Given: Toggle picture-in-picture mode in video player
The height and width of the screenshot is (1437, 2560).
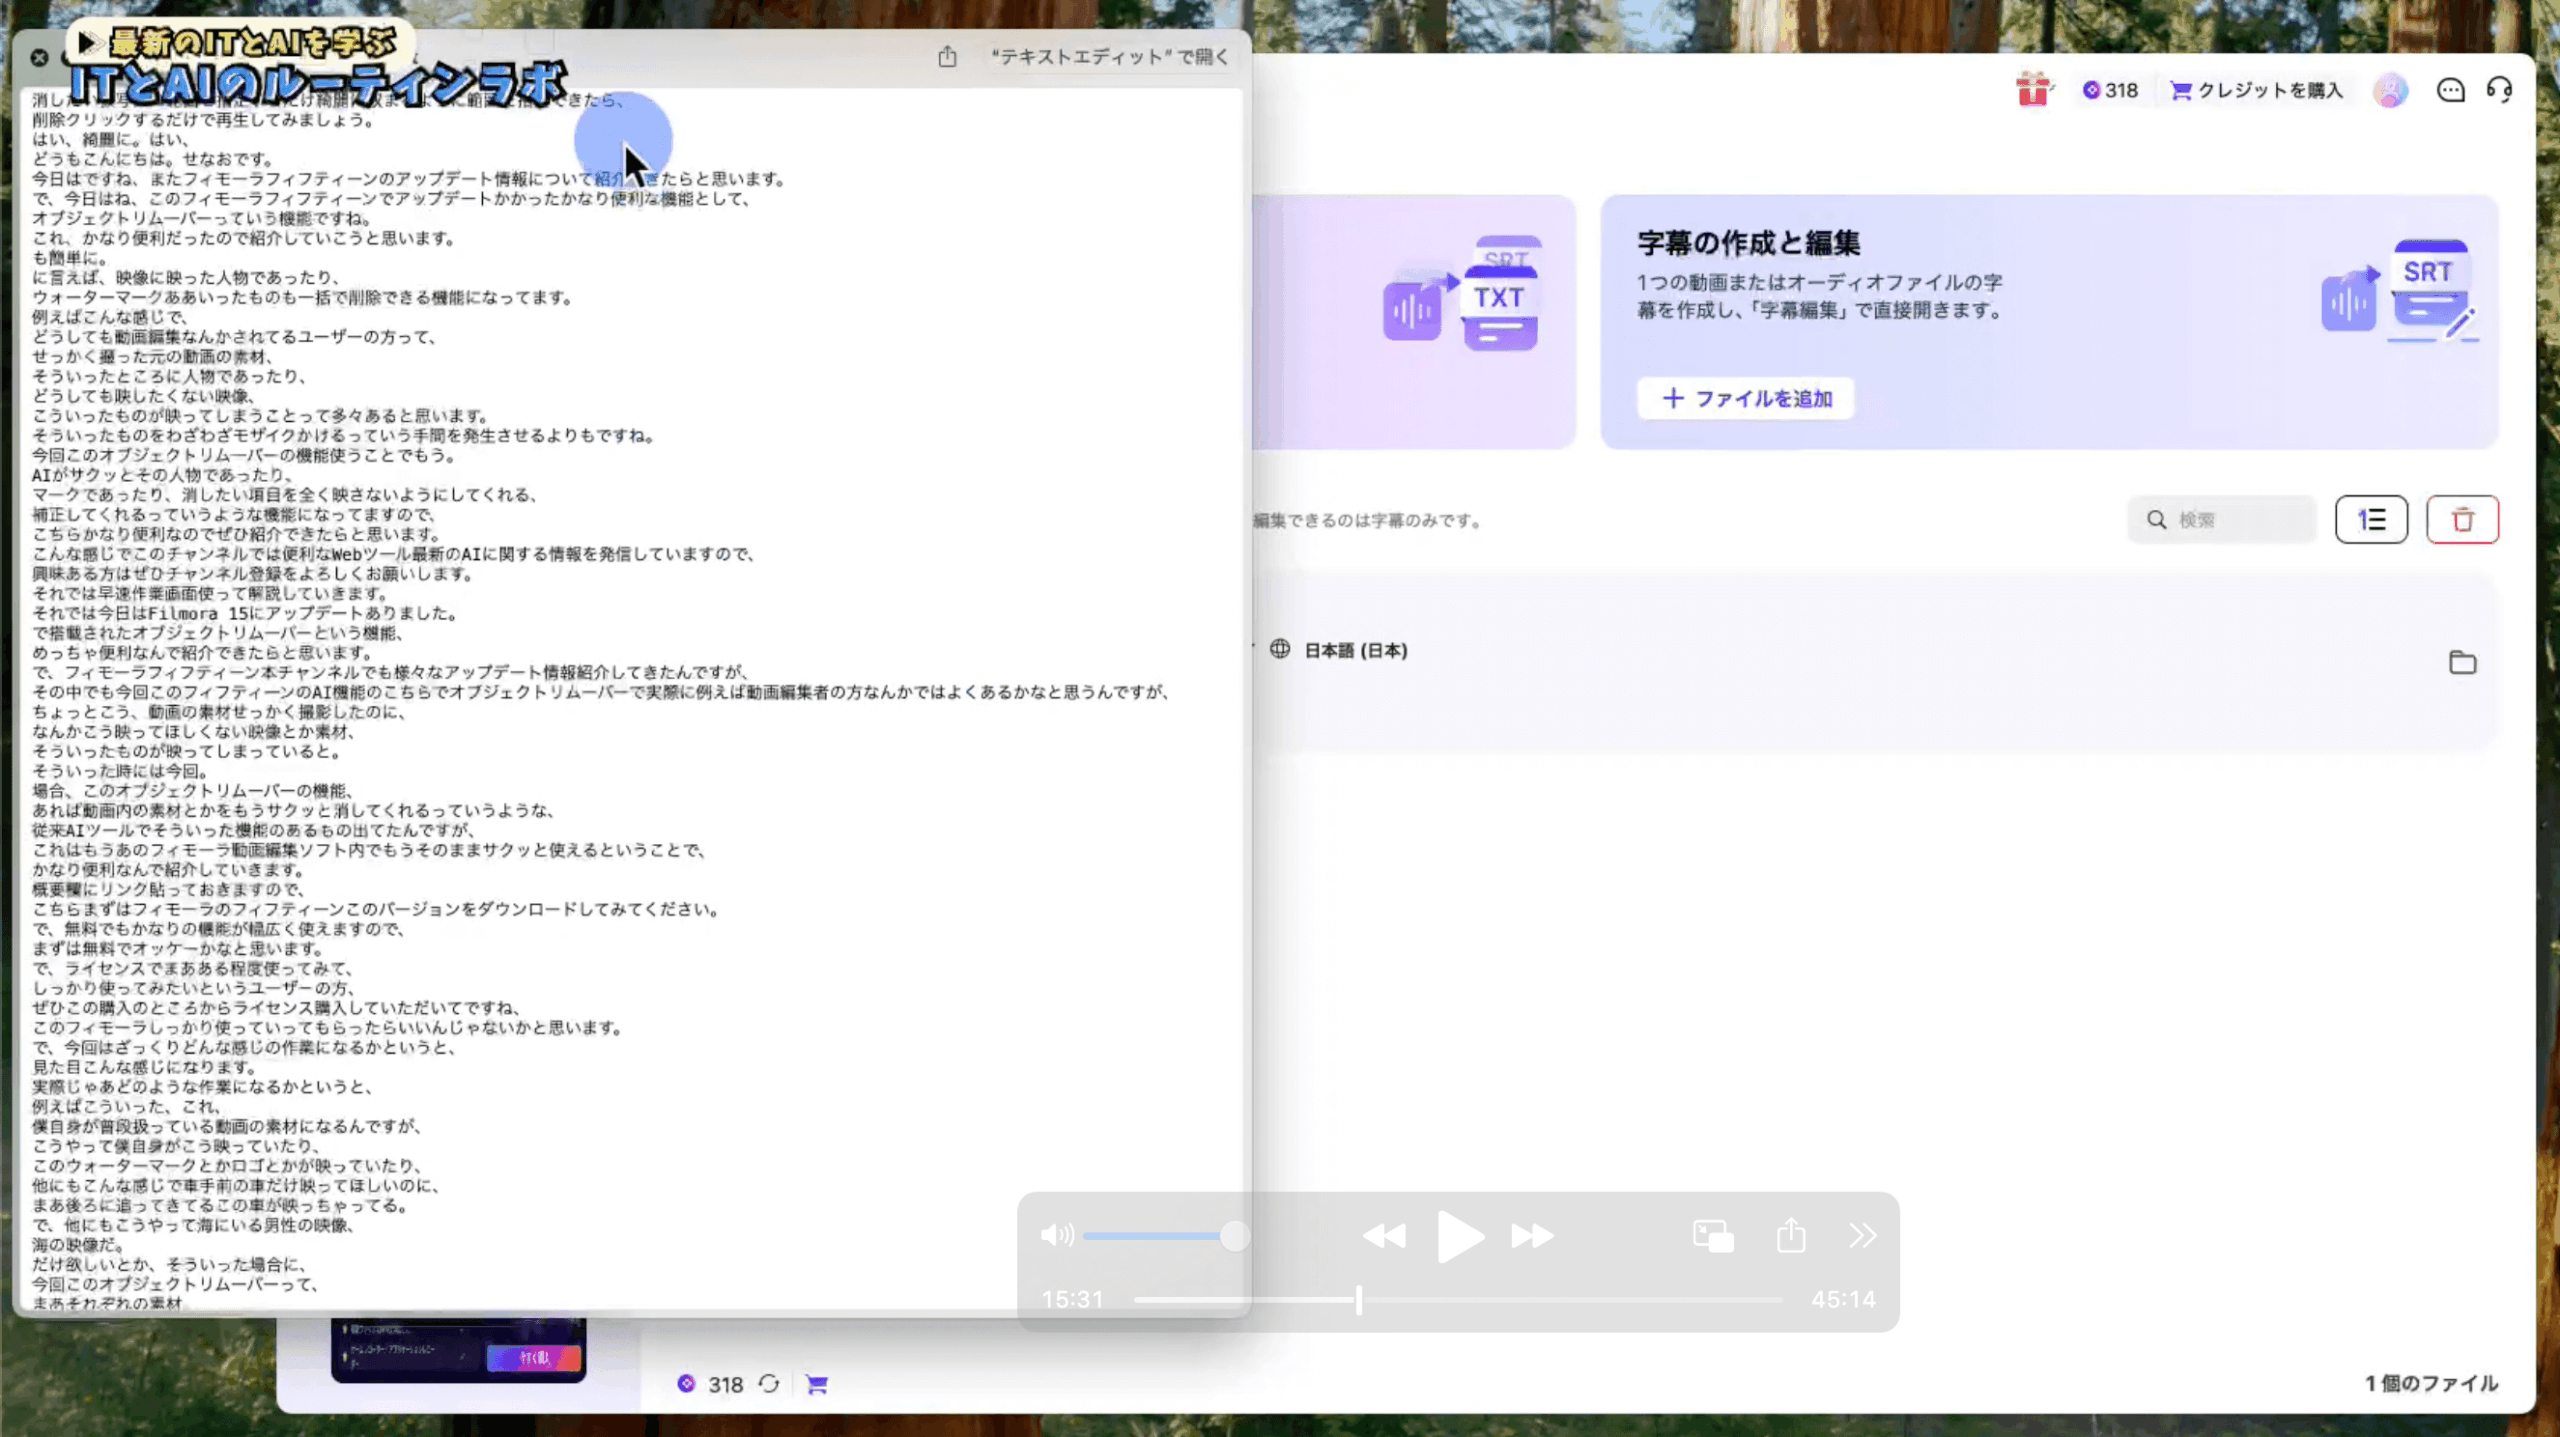Looking at the screenshot, I should [x=1712, y=1236].
